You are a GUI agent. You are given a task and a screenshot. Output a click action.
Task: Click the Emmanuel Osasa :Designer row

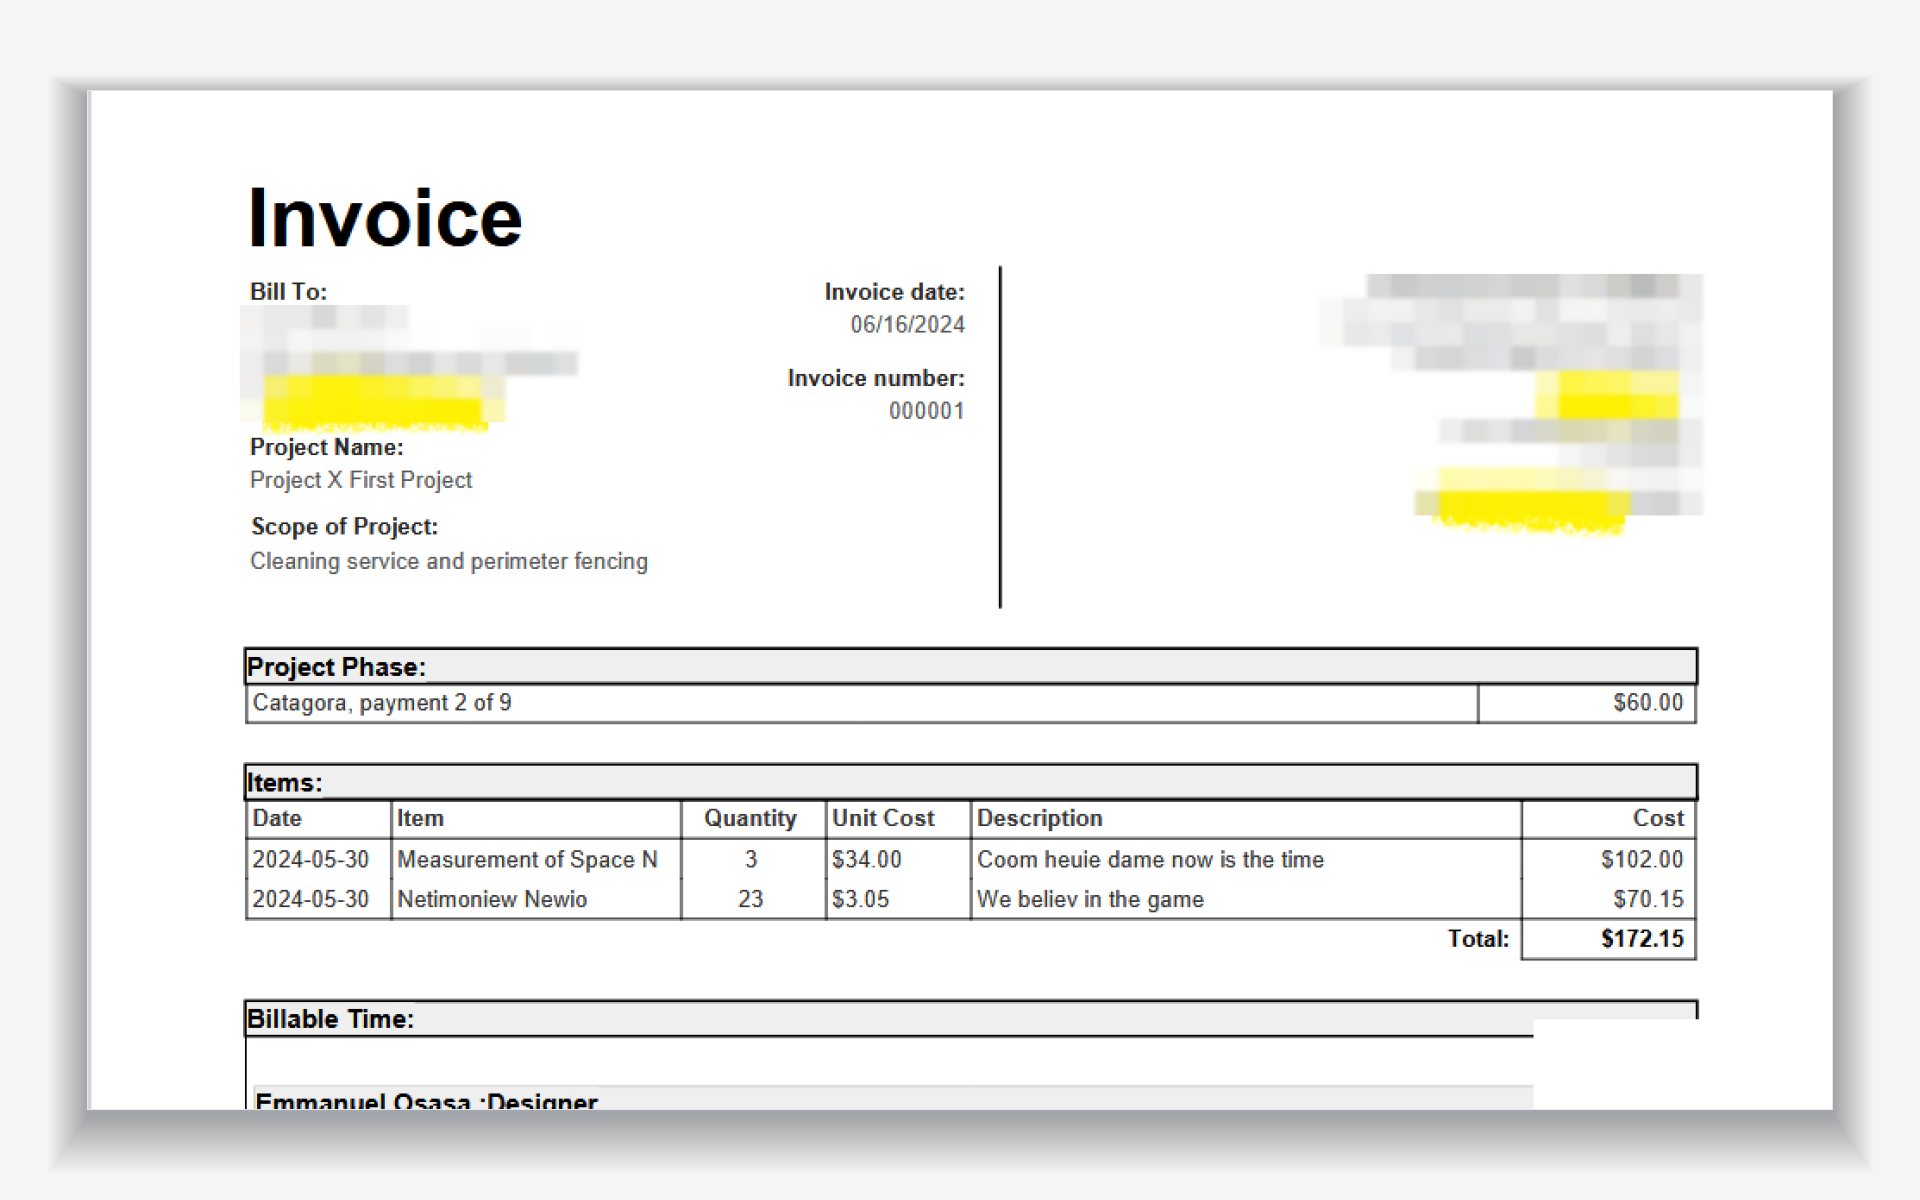pos(893,1098)
